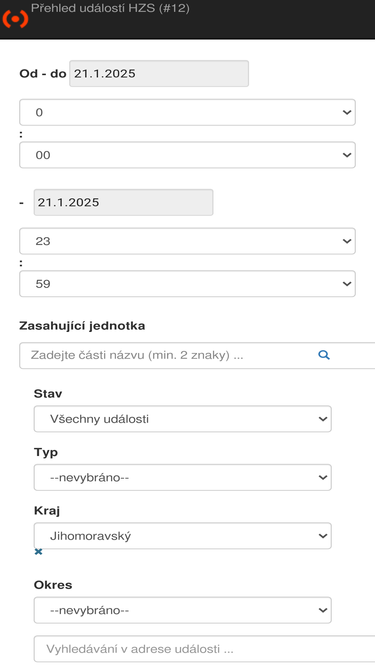Click the Zasahující jednotka label
The width and height of the screenshot is (375, 667).
pos(82,326)
